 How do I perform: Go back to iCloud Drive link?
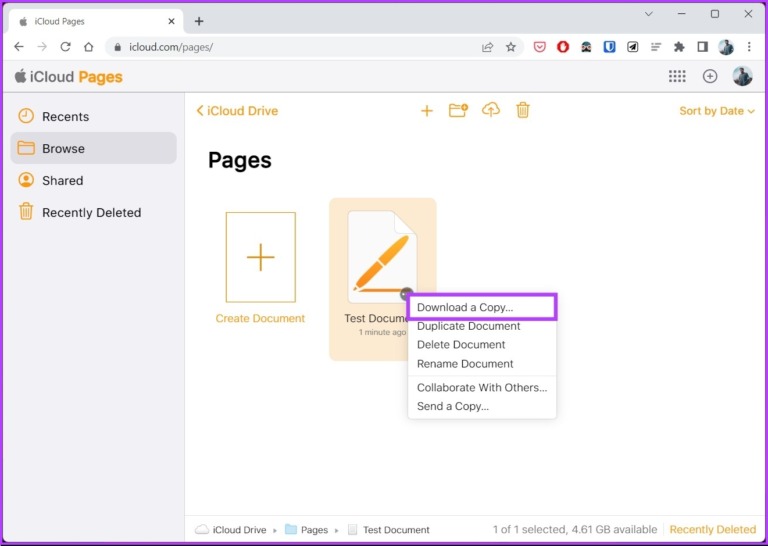tap(237, 111)
